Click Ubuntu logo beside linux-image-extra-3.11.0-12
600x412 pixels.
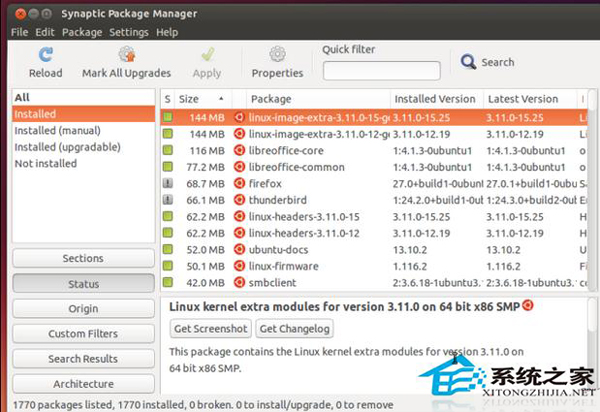click(239, 134)
